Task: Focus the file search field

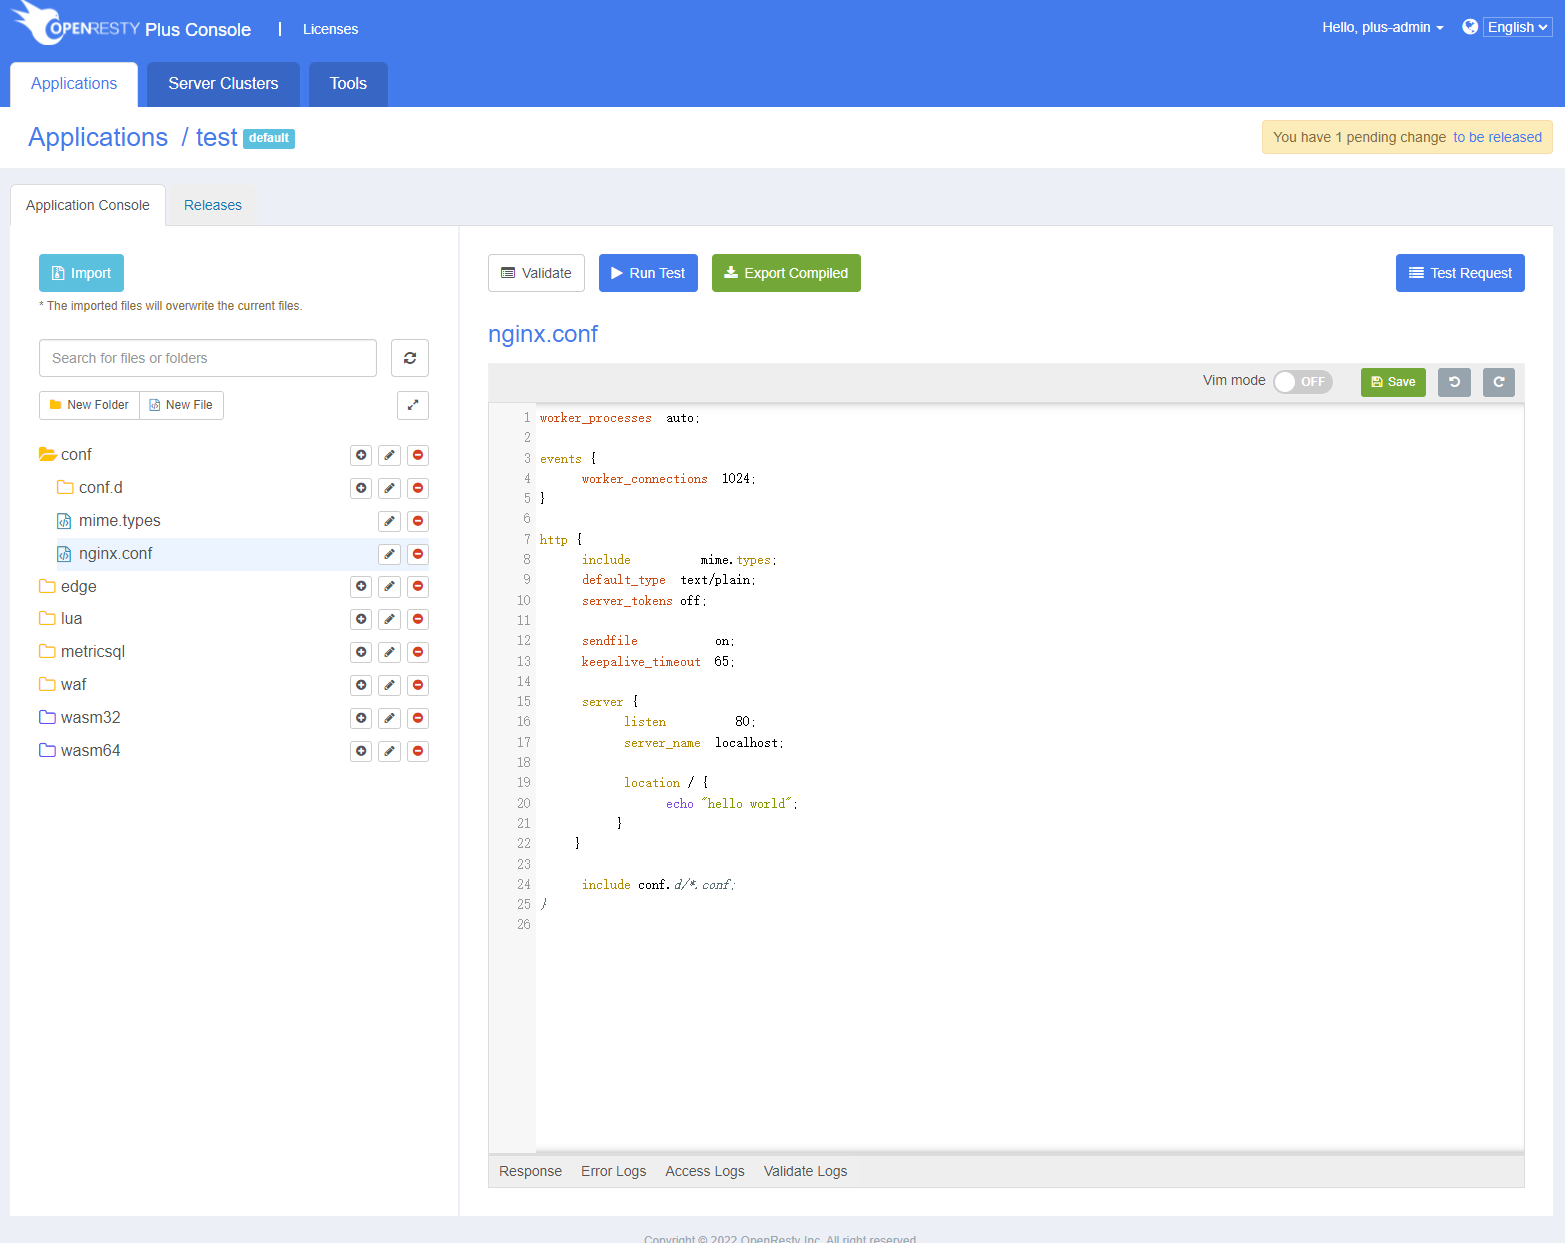Action: [208, 358]
